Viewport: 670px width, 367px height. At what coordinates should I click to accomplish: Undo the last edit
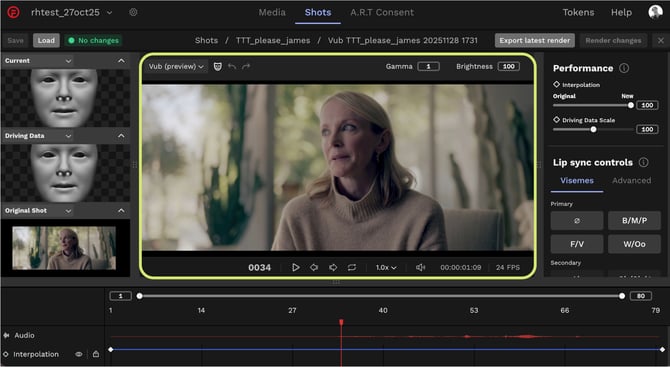click(232, 66)
